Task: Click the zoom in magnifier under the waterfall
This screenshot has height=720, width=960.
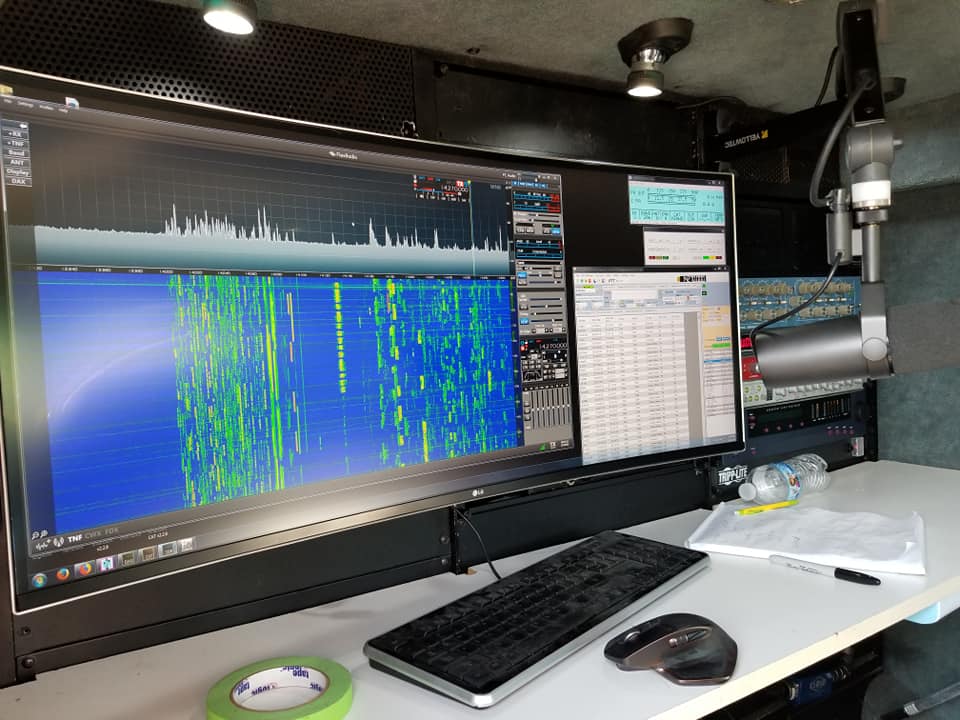Action: [44, 534]
